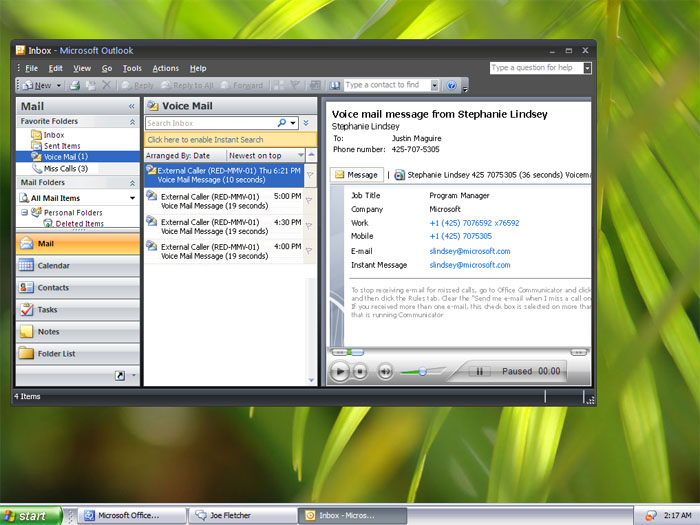Open the Actions menu
This screenshot has height=525, width=700.
point(166,68)
